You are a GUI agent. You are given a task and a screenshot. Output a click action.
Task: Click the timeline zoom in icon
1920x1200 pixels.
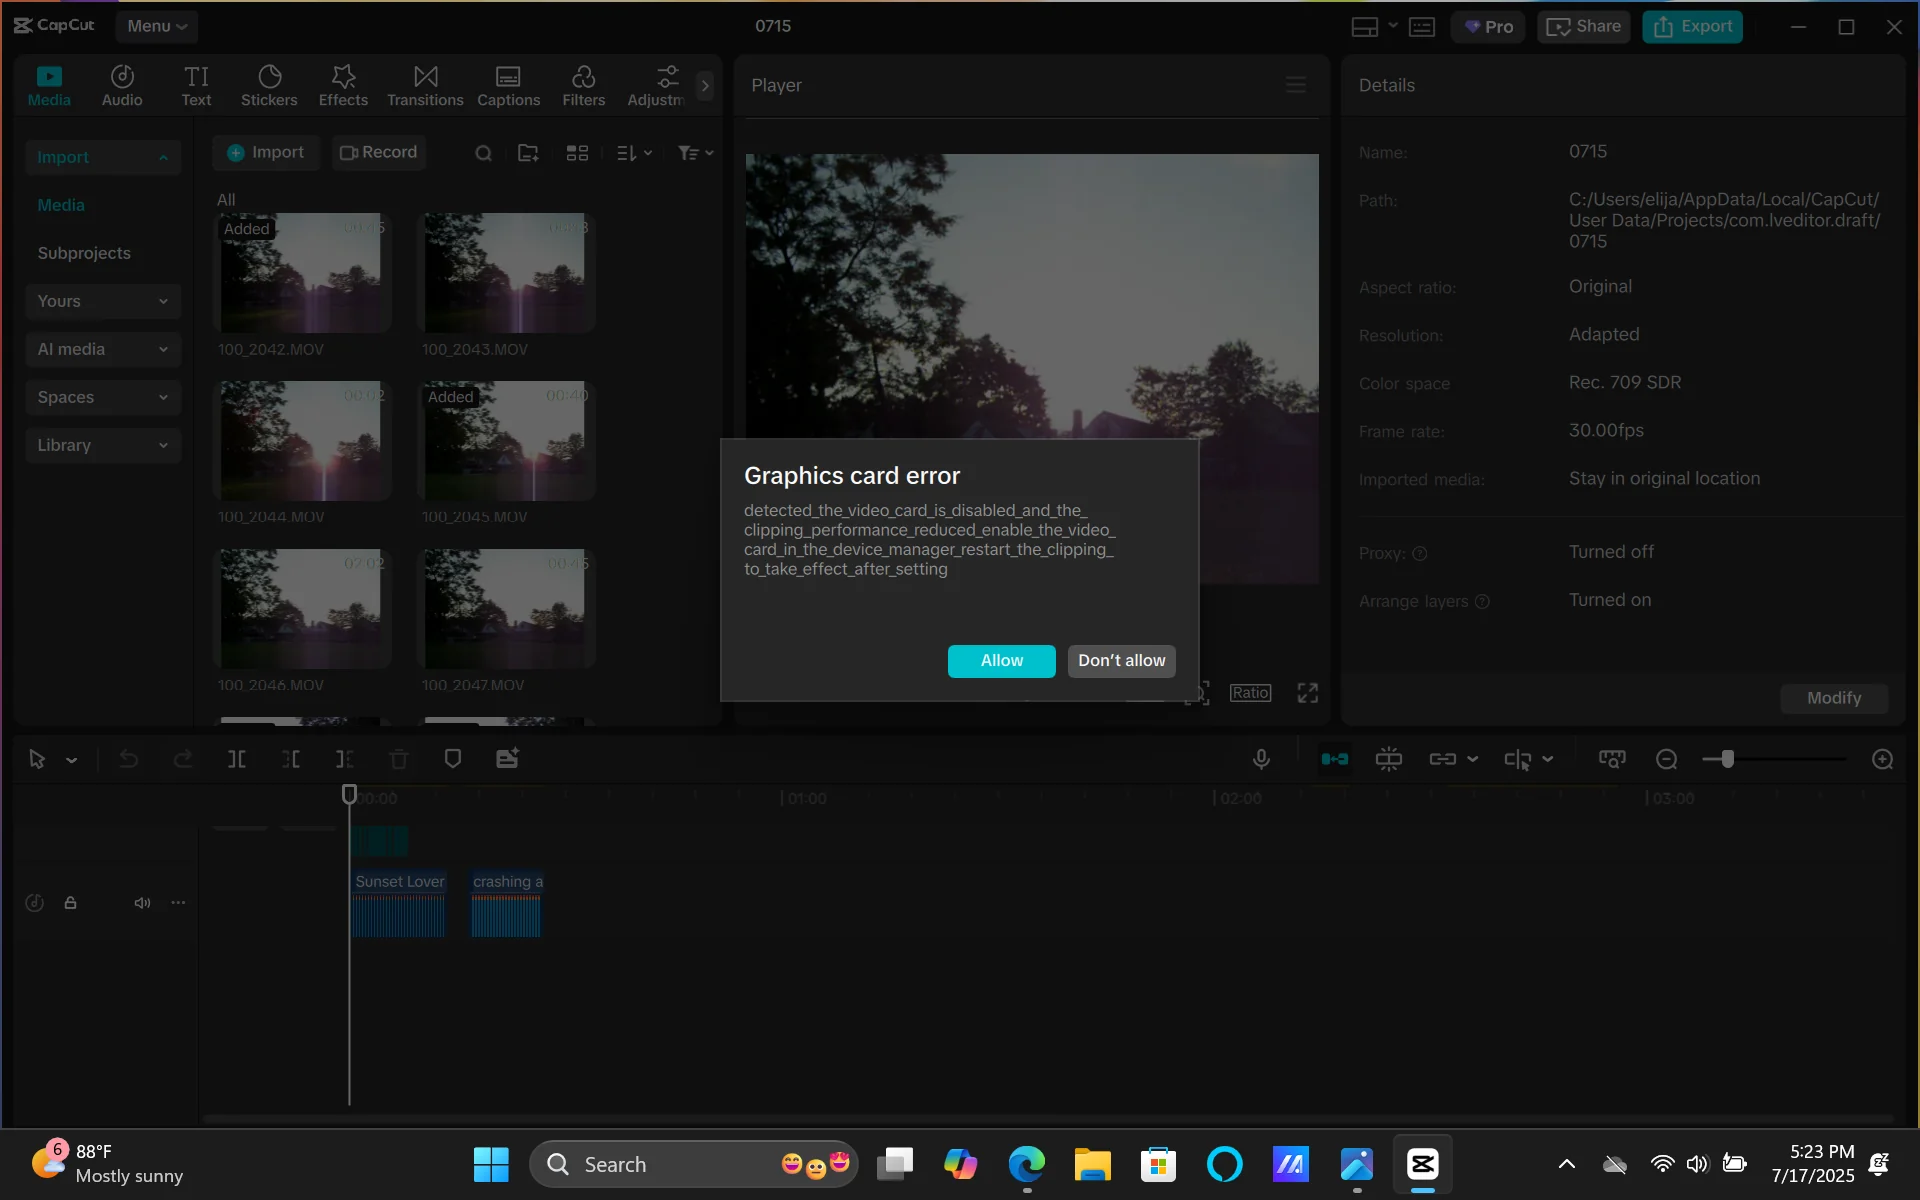(x=1882, y=760)
